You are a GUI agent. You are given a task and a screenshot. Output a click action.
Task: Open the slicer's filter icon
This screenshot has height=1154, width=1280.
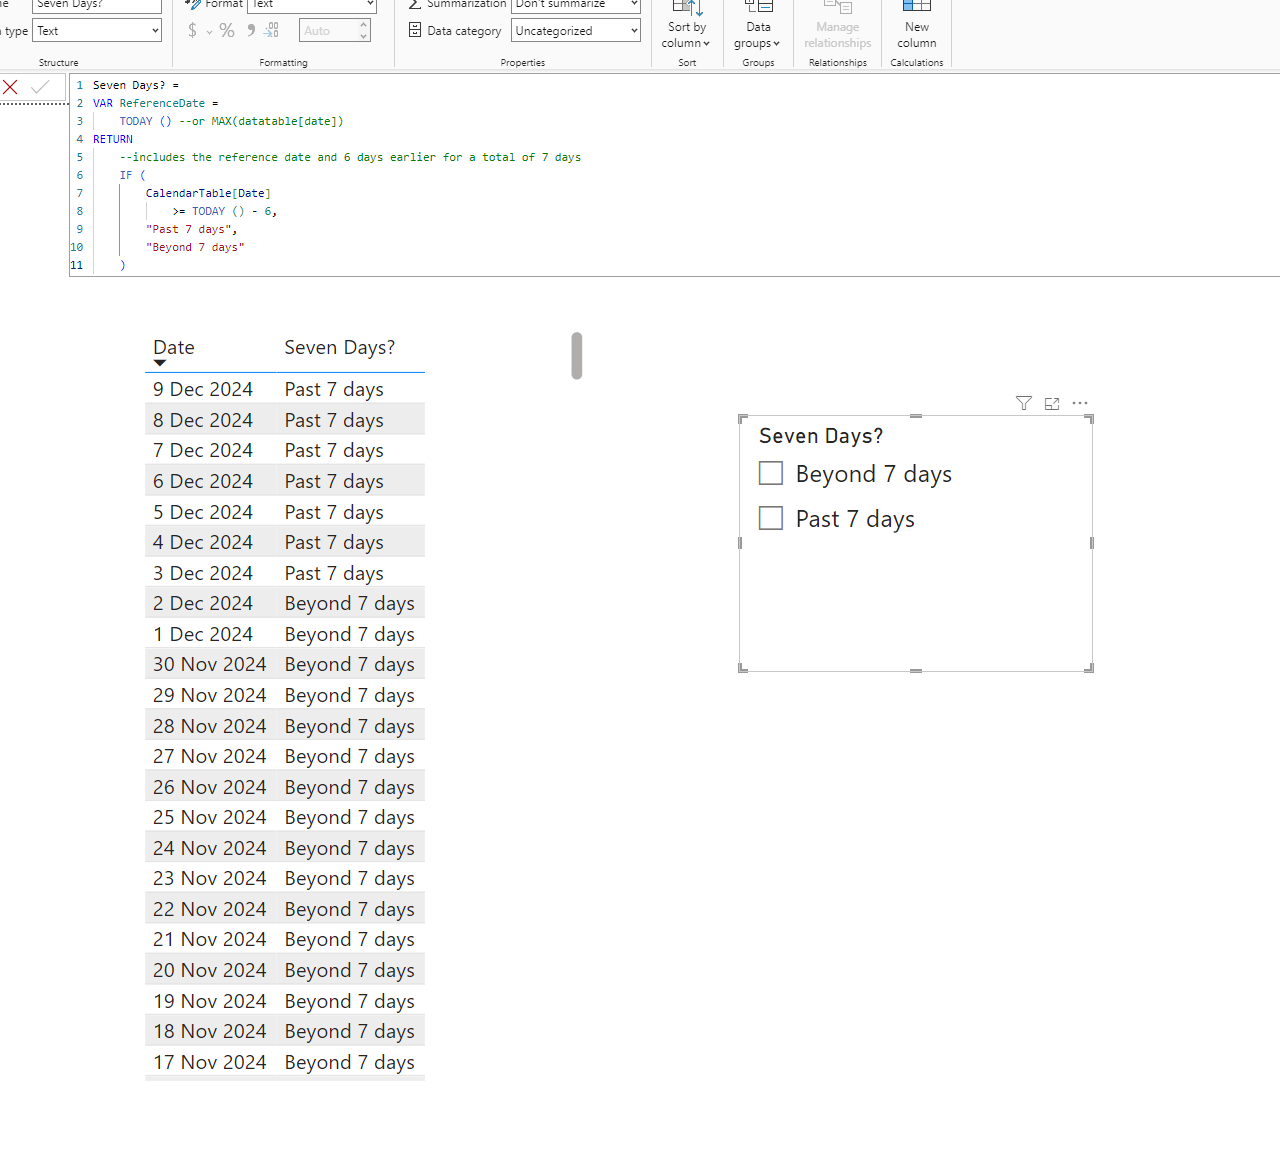[x=1023, y=403]
